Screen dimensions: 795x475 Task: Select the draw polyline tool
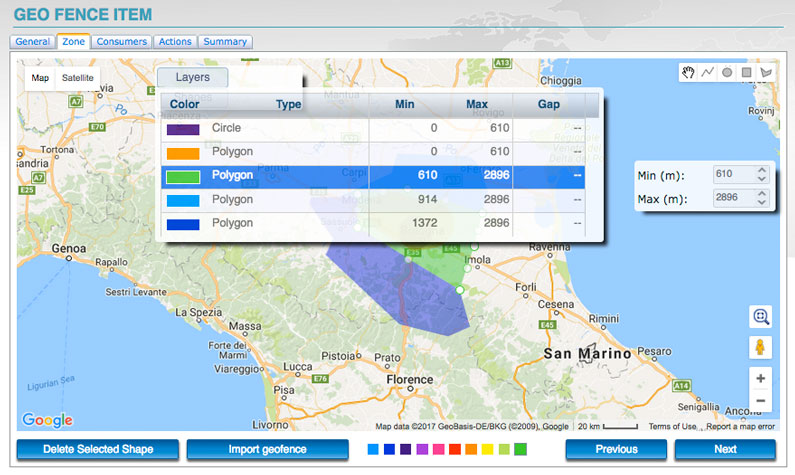point(707,72)
